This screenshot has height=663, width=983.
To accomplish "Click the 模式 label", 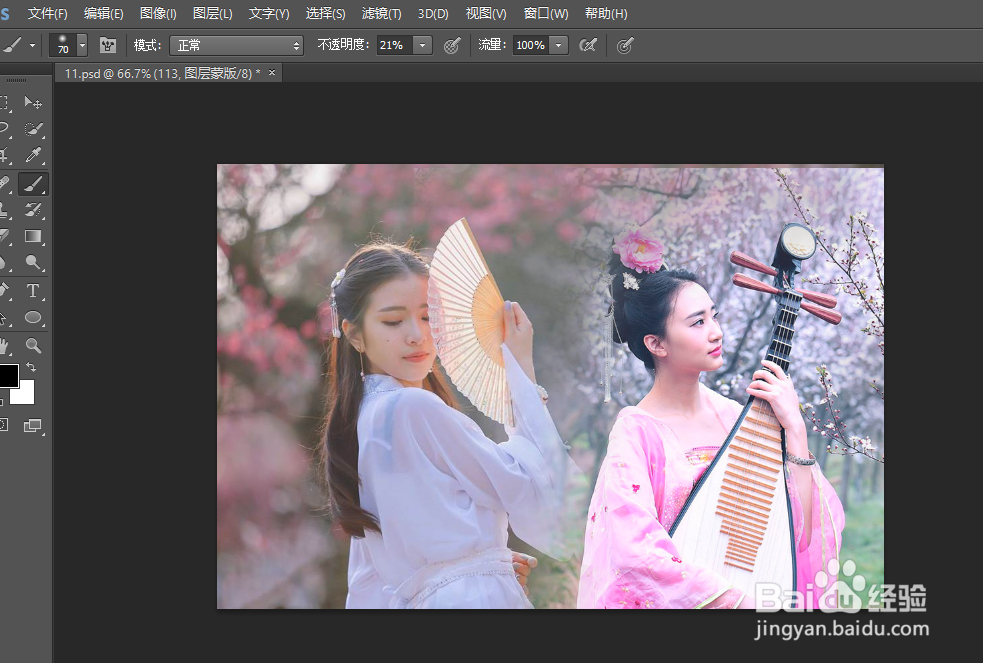I will point(147,45).
